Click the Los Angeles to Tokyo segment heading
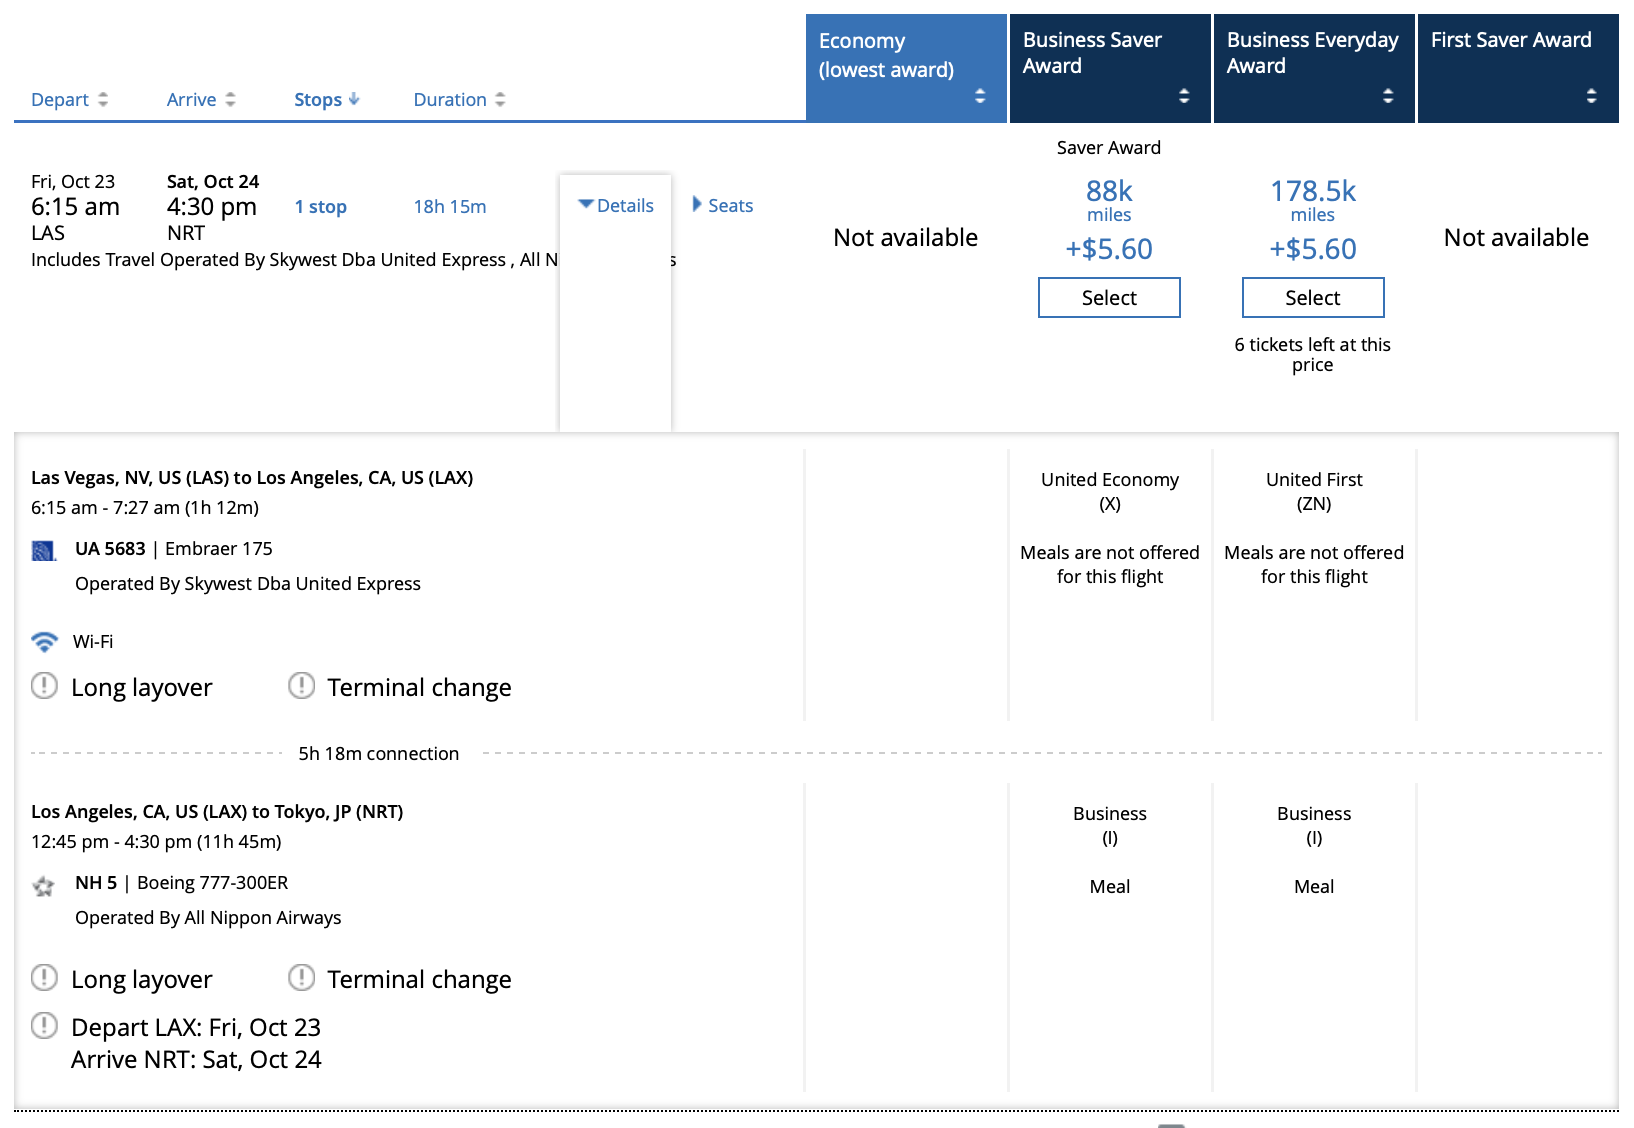This screenshot has height=1128, width=1634. (x=217, y=812)
